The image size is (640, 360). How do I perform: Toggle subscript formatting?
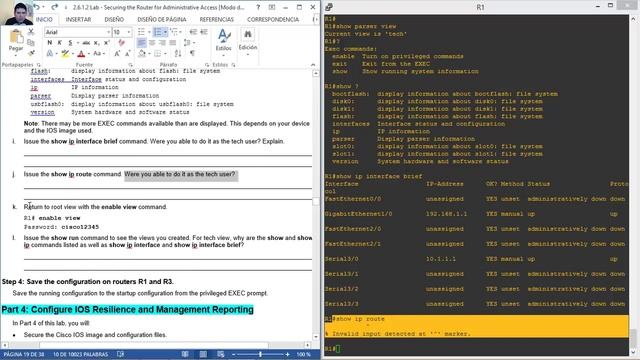[96, 42]
